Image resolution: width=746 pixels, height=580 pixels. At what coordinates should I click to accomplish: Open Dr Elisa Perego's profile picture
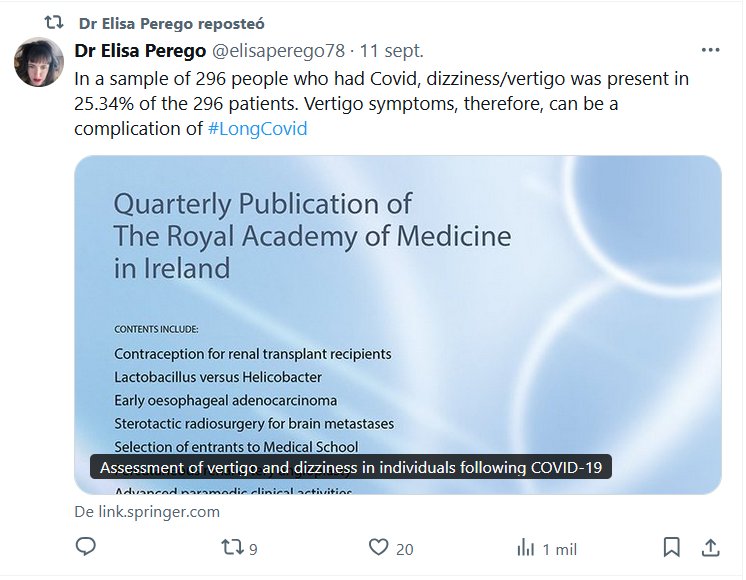pos(39,62)
